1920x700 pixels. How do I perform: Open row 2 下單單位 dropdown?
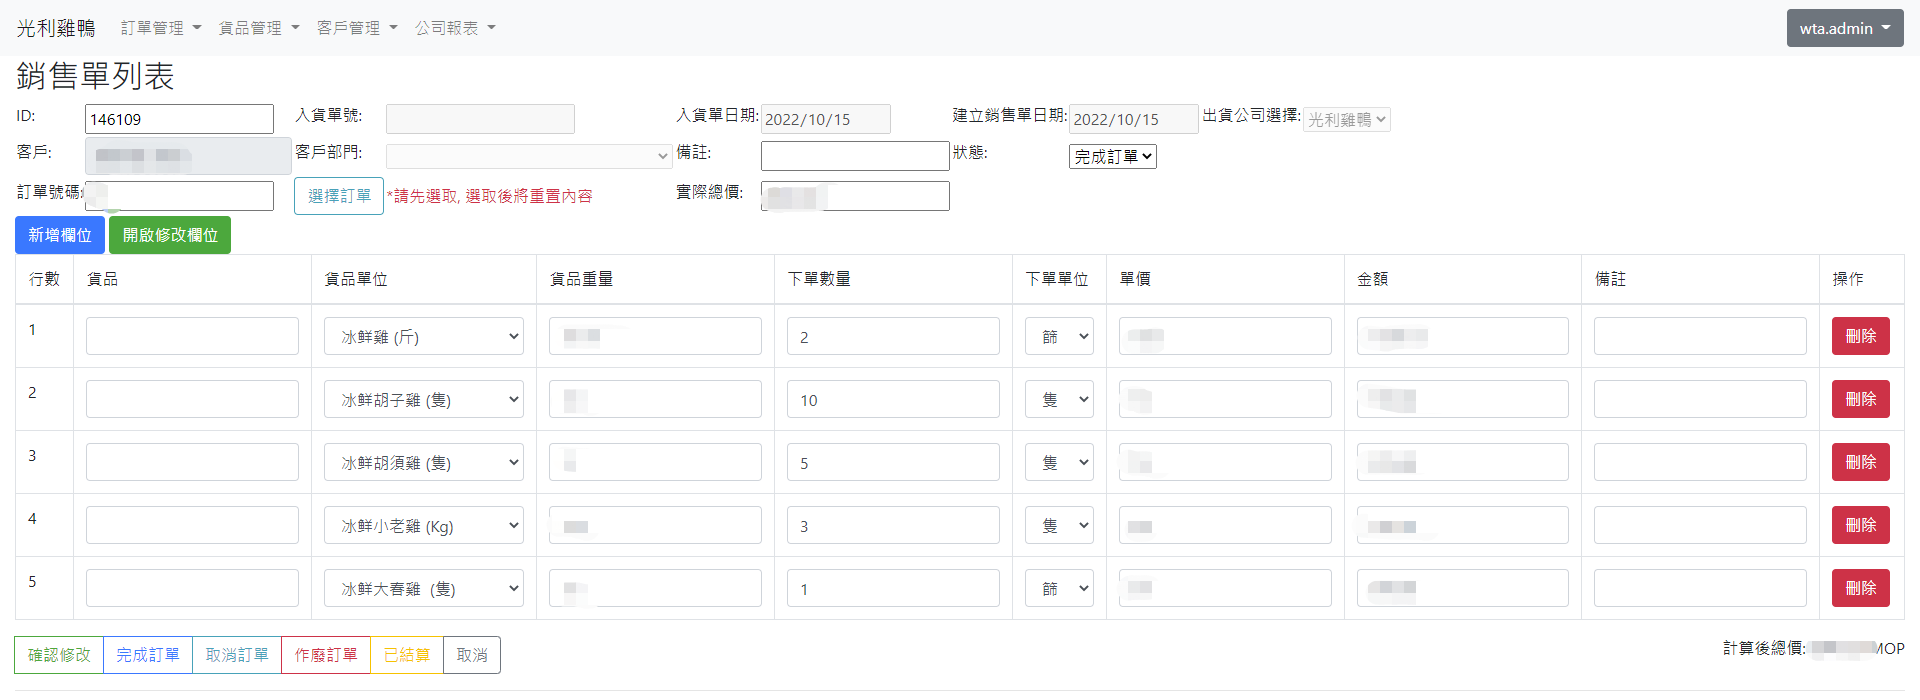[1059, 399]
